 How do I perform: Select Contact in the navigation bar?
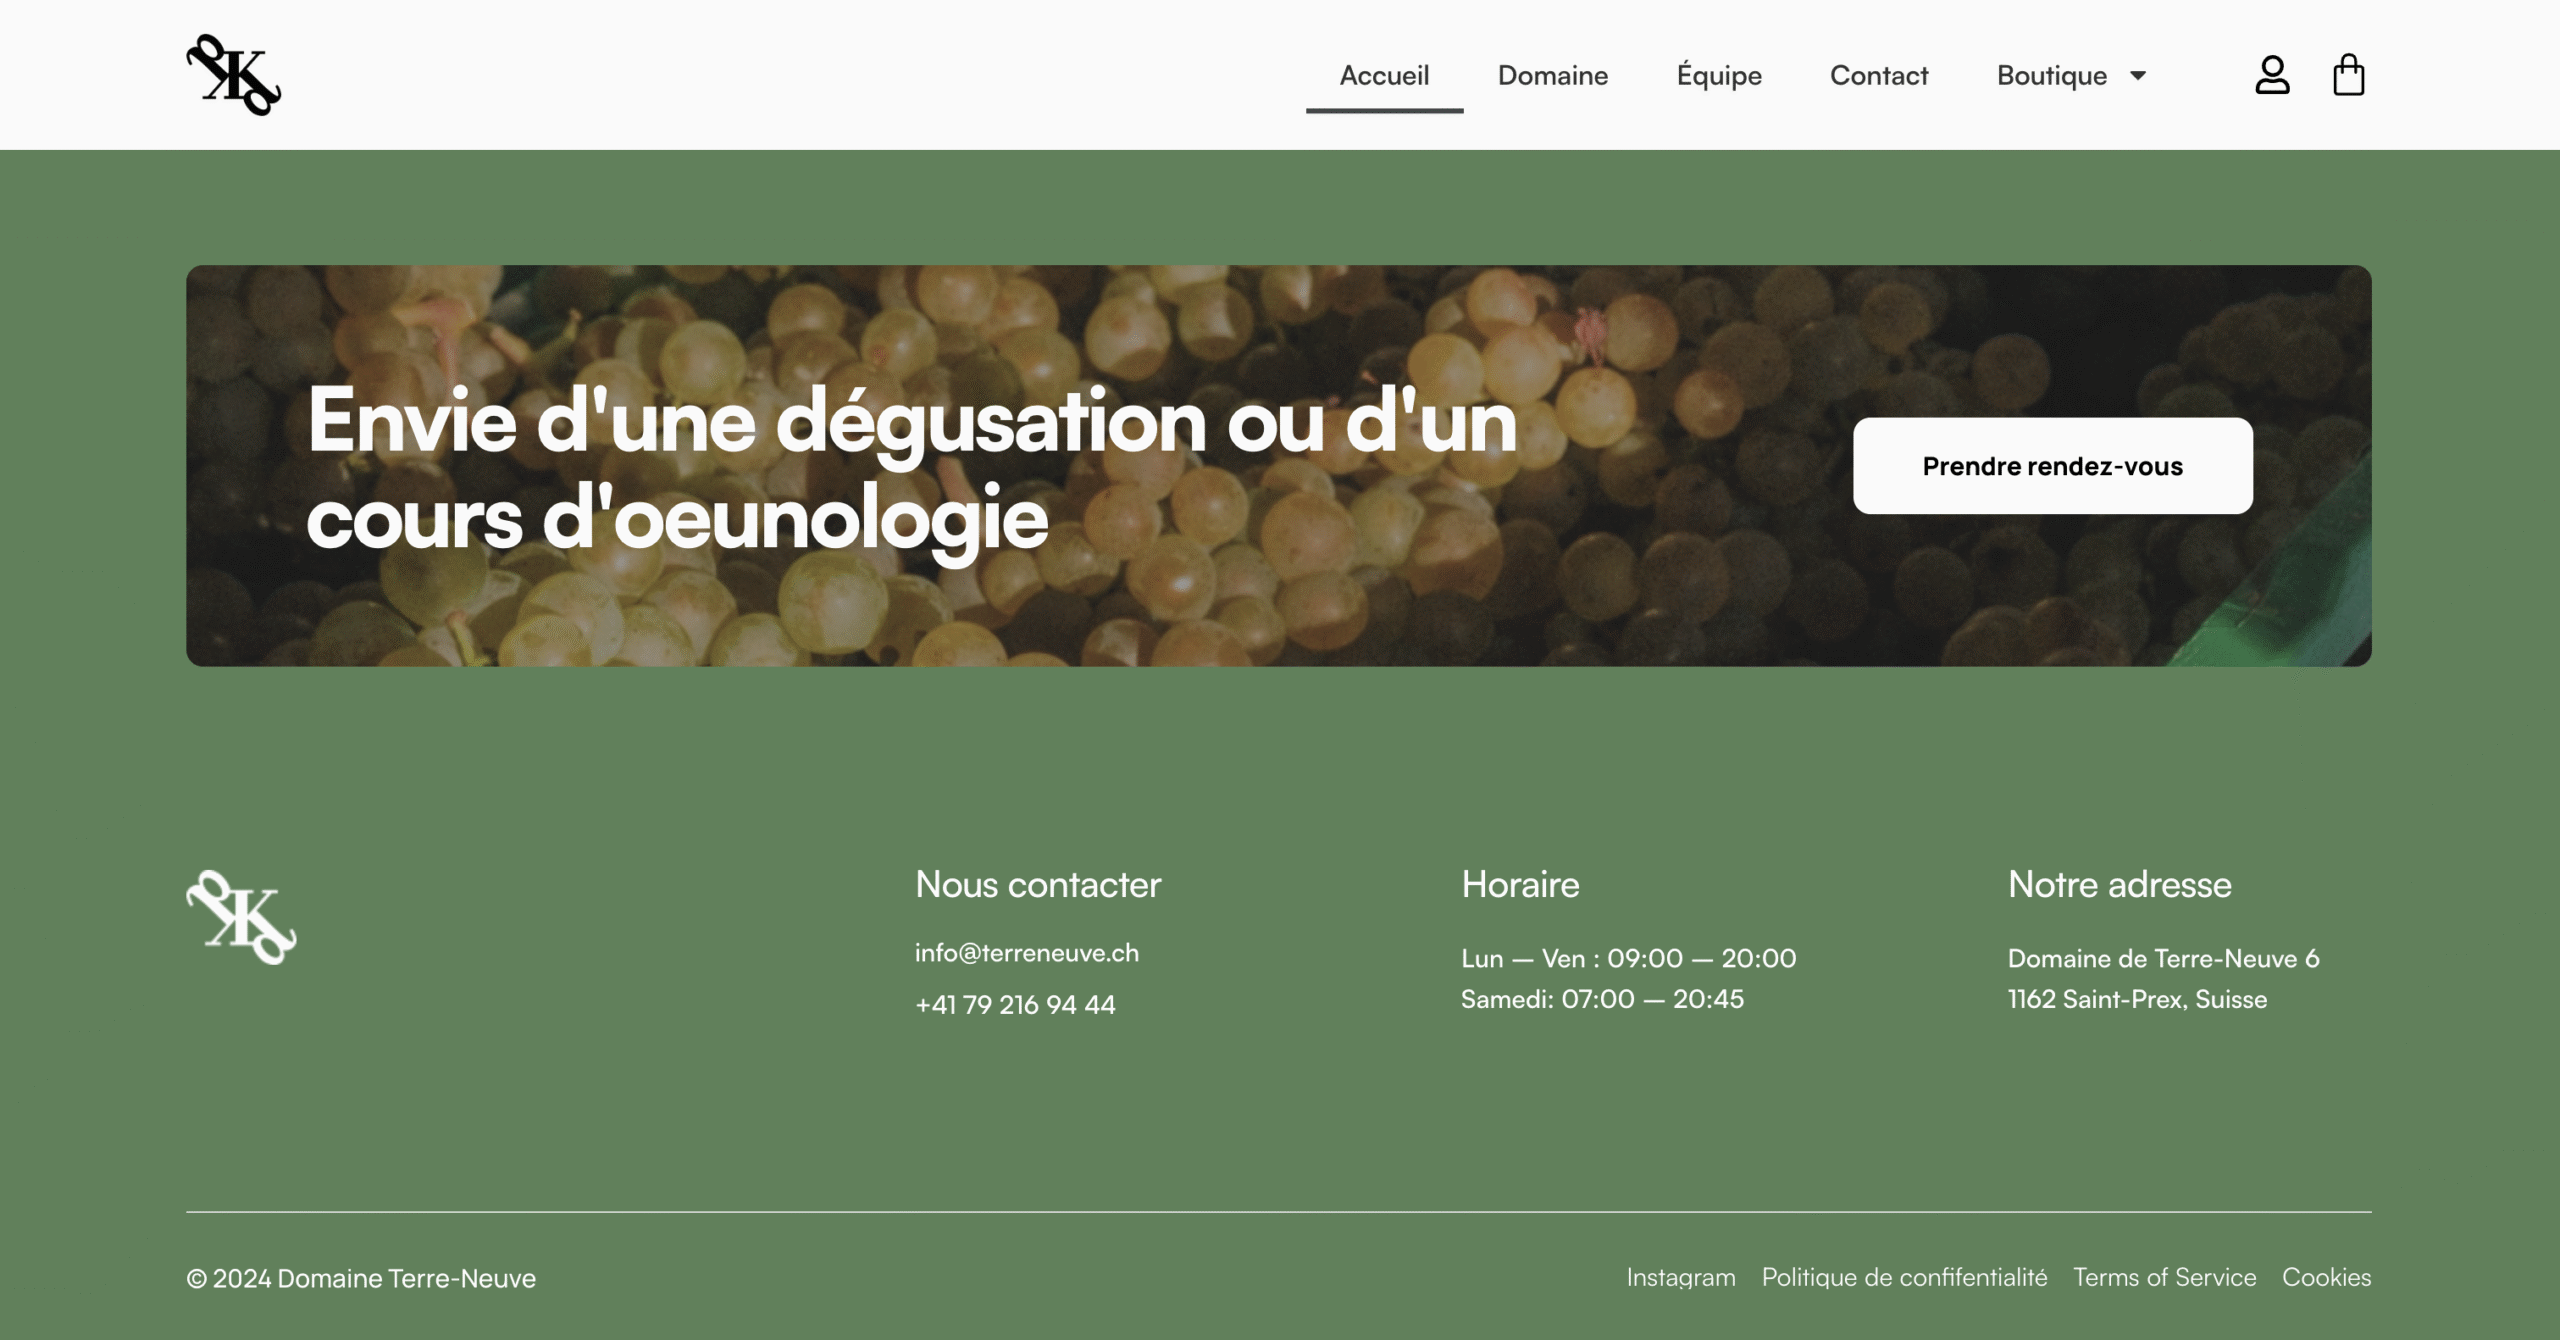point(1879,76)
